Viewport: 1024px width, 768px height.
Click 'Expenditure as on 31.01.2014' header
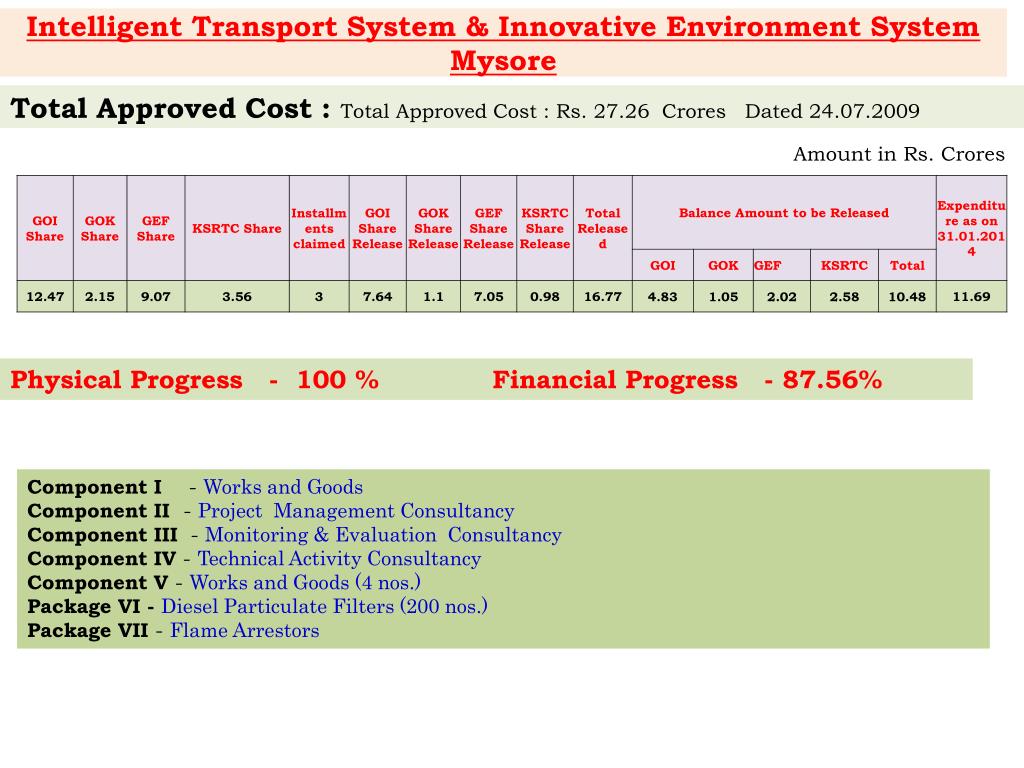971,229
